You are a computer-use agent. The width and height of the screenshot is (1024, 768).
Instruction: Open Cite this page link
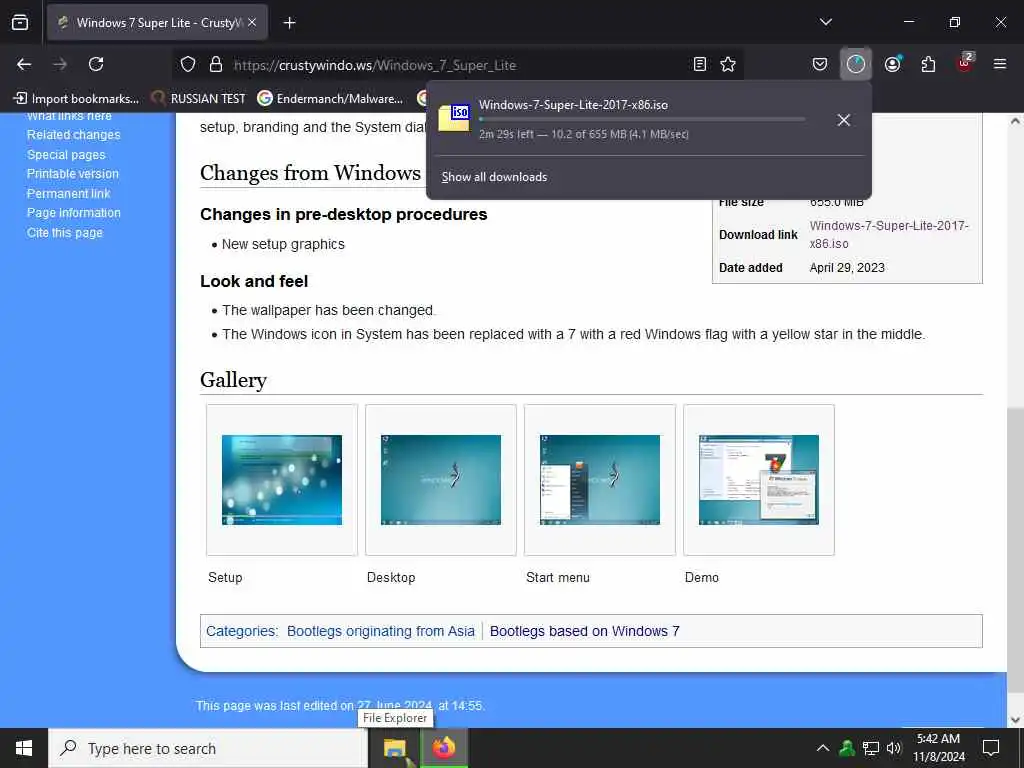[x=65, y=232]
